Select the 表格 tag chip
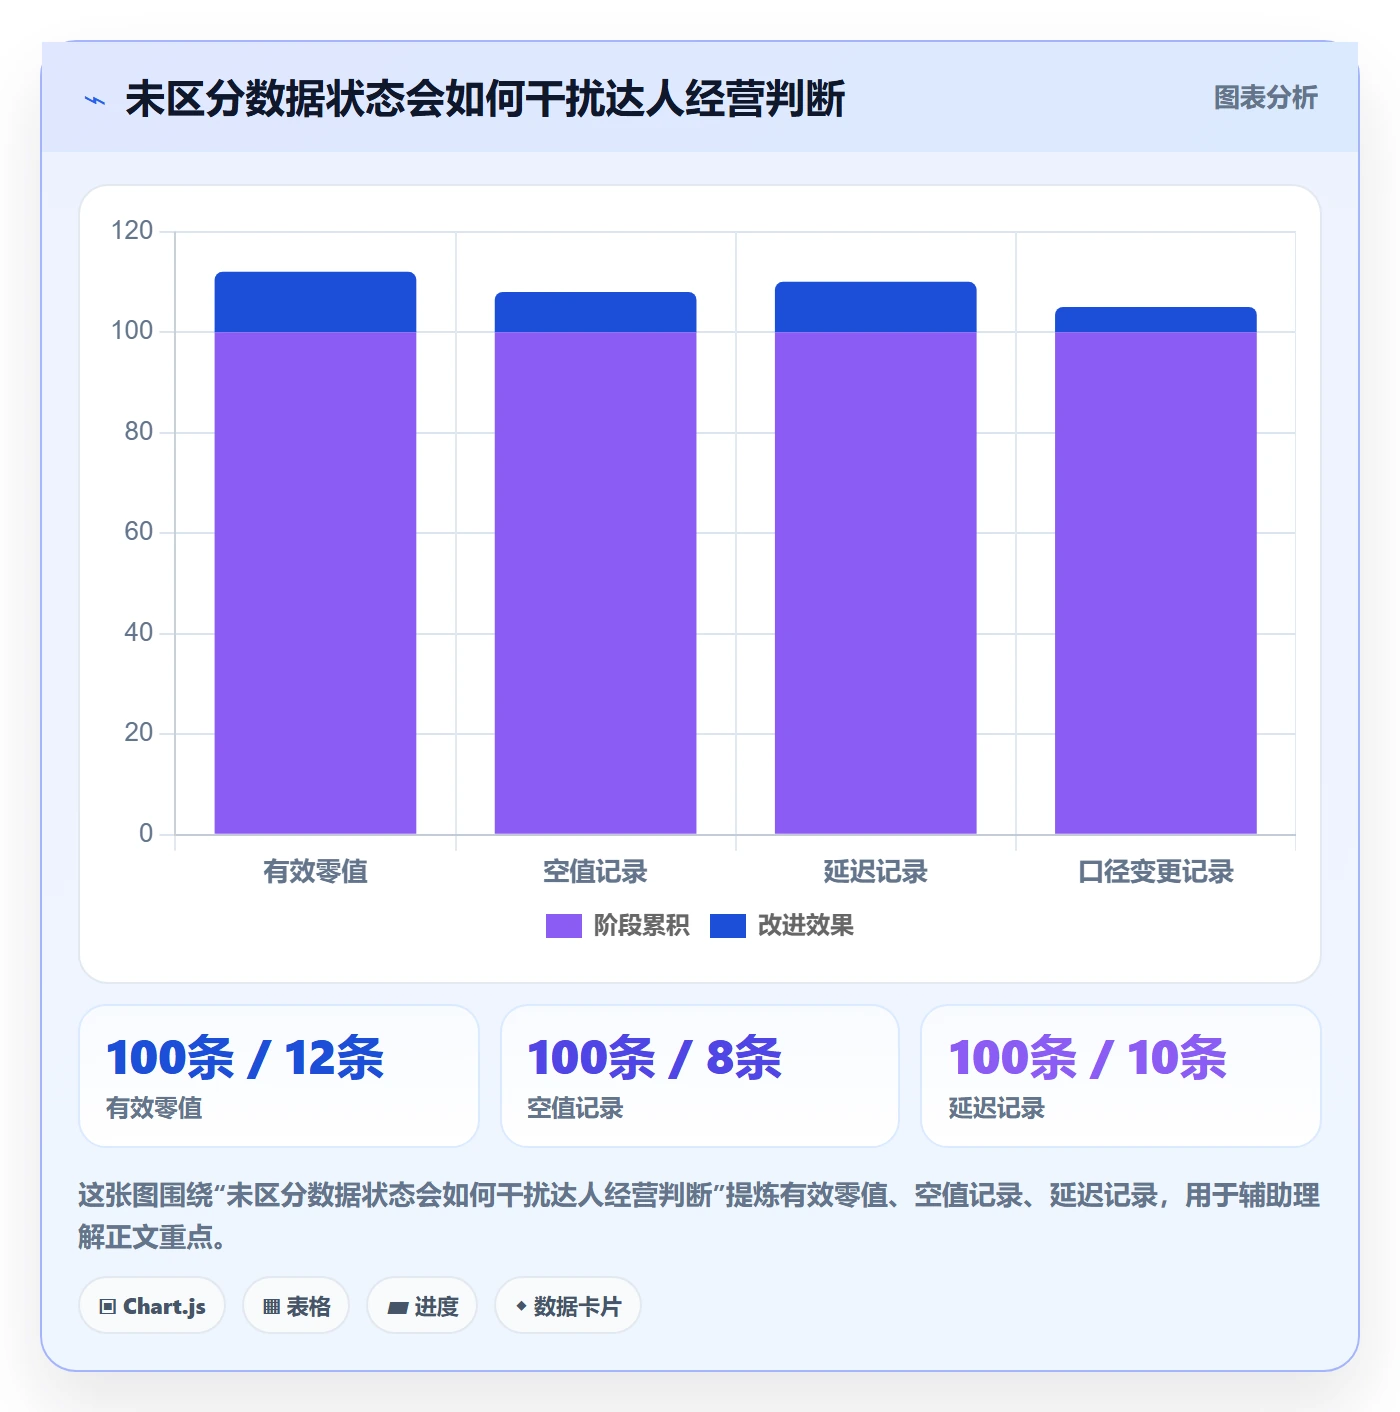The image size is (1400, 1412). [x=296, y=1306]
